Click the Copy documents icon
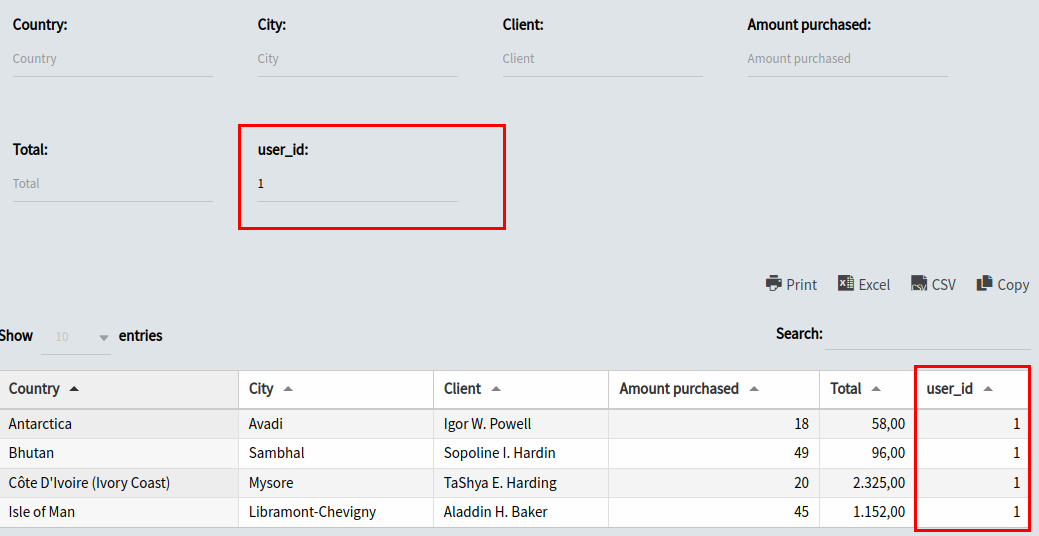Viewport: 1039px width, 536px height. [985, 284]
